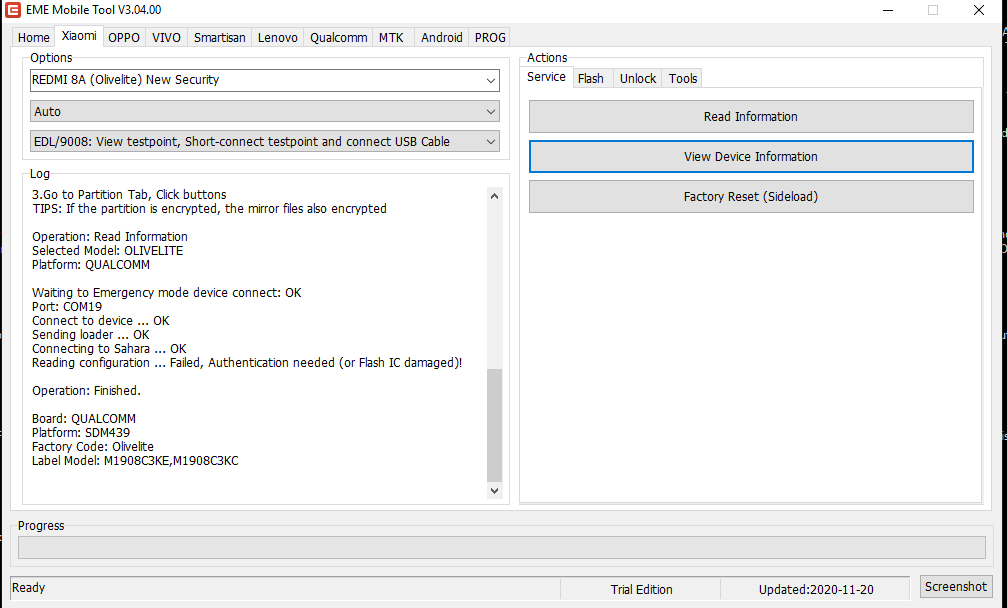Click View Device Information button
The height and width of the screenshot is (608, 1007).
click(751, 157)
